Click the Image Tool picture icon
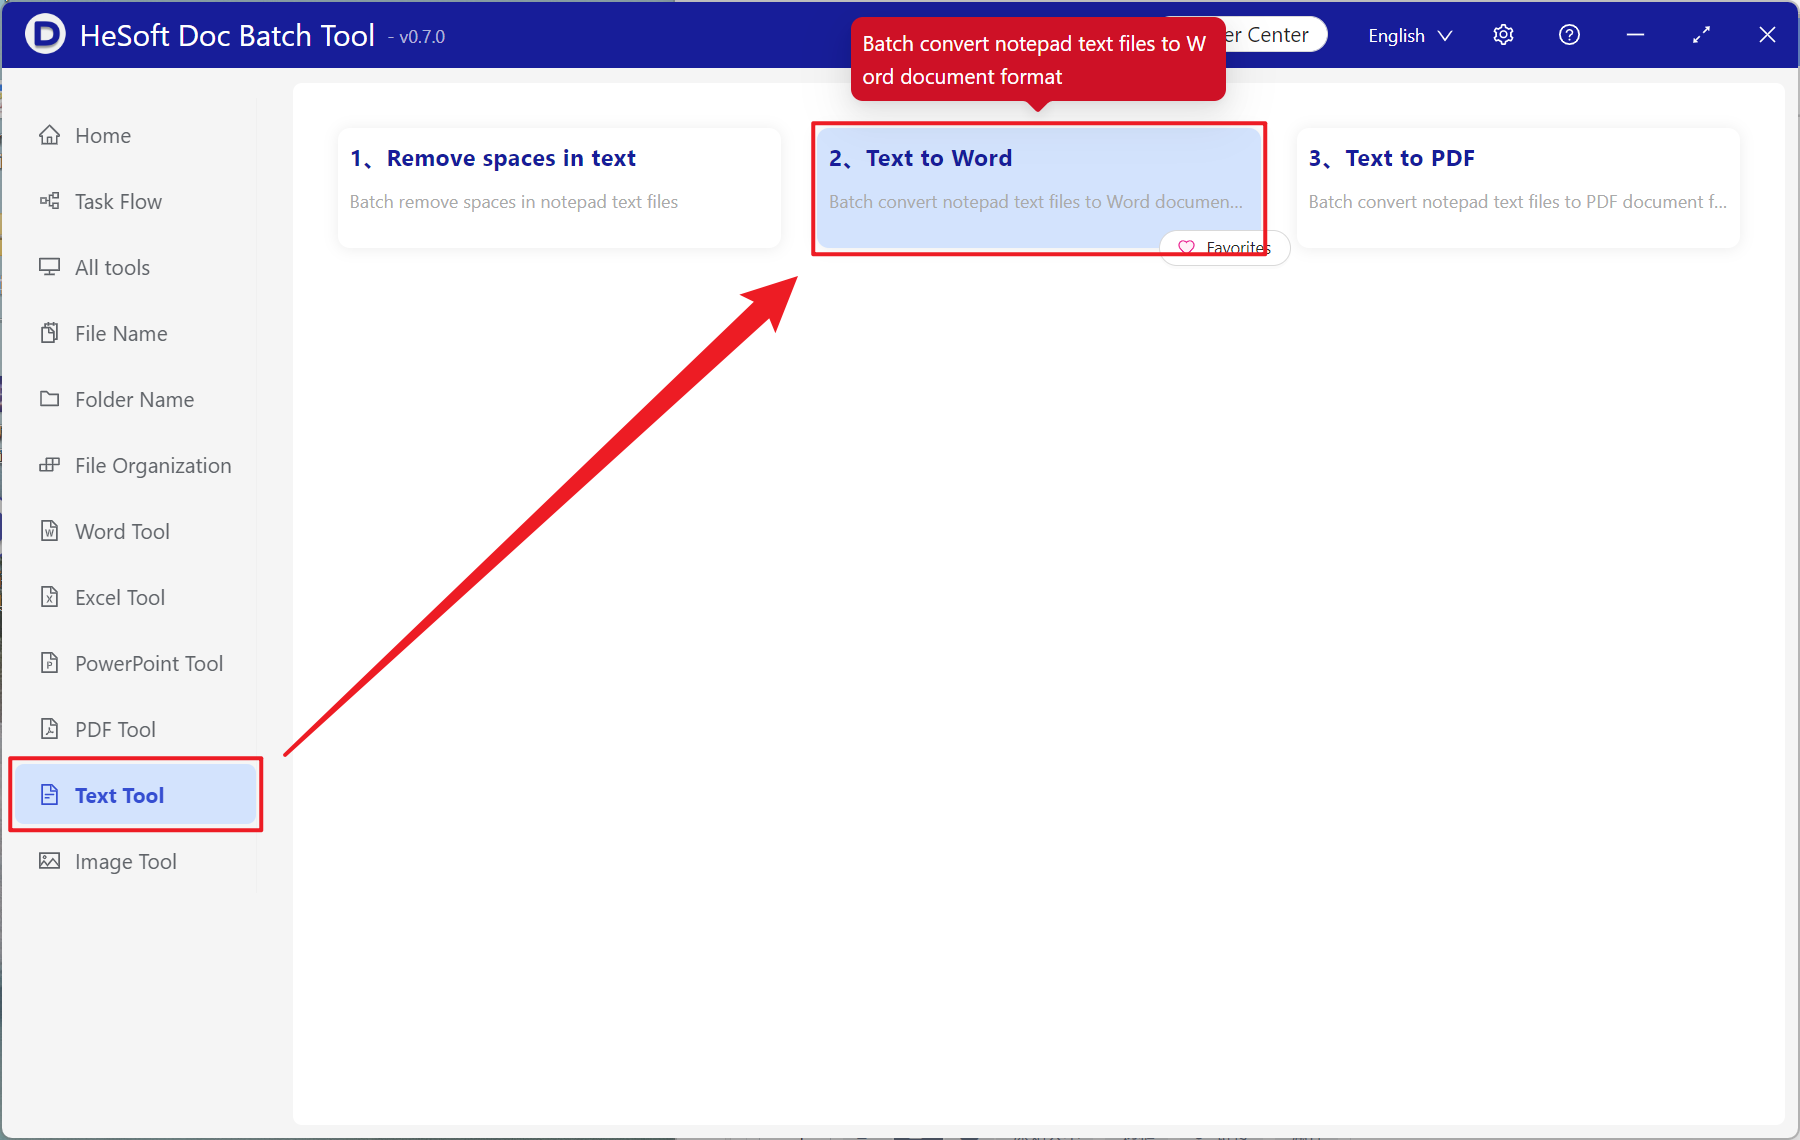The width and height of the screenshot is (1800, 1140). (49, 861)
